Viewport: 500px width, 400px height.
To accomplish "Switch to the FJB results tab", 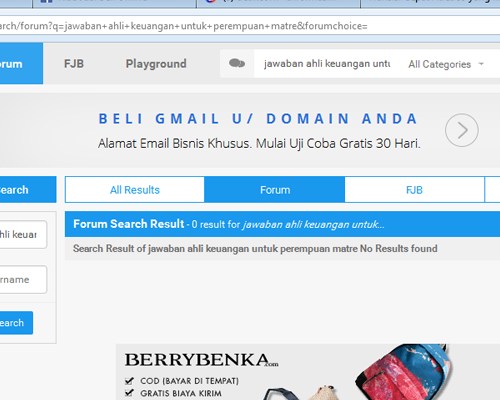I will point(414,190).
